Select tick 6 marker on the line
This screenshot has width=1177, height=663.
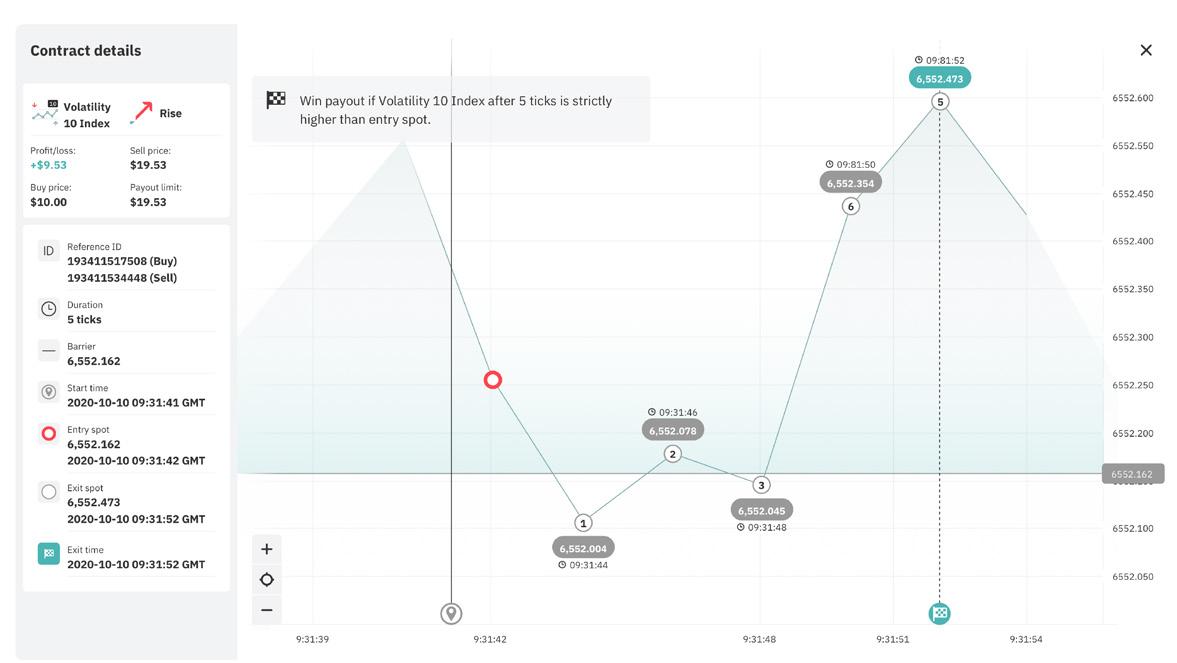850,206
